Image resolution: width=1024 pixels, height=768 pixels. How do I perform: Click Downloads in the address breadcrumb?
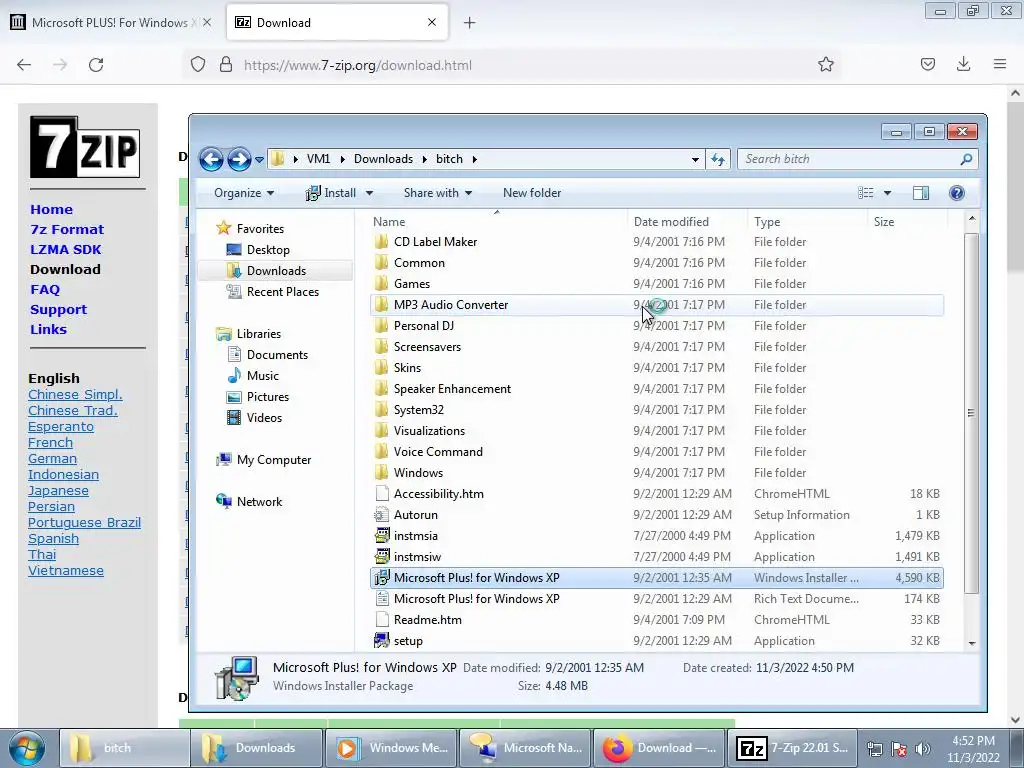pyautogui.click(x=383, y=159)
